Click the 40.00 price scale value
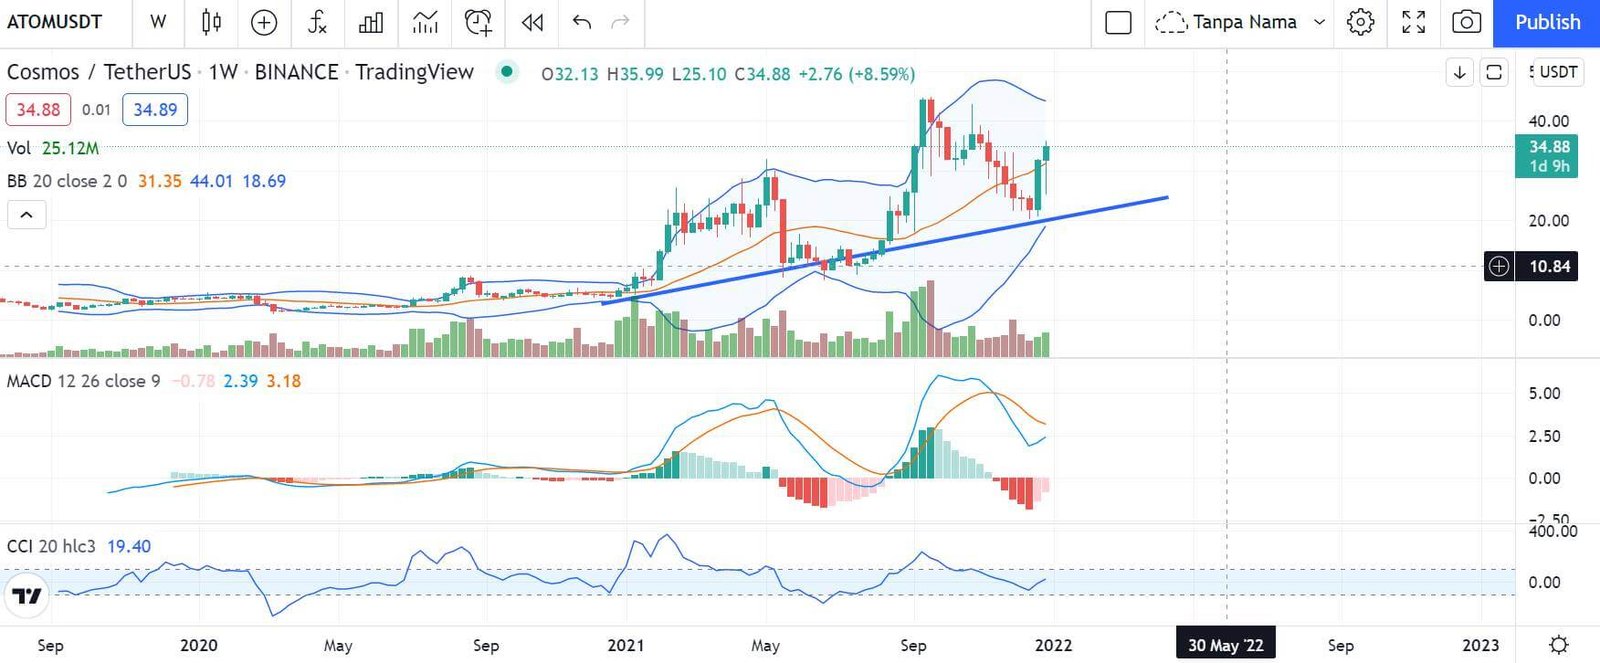The height and width of the screenshot is (663, 1600). 1548,121
